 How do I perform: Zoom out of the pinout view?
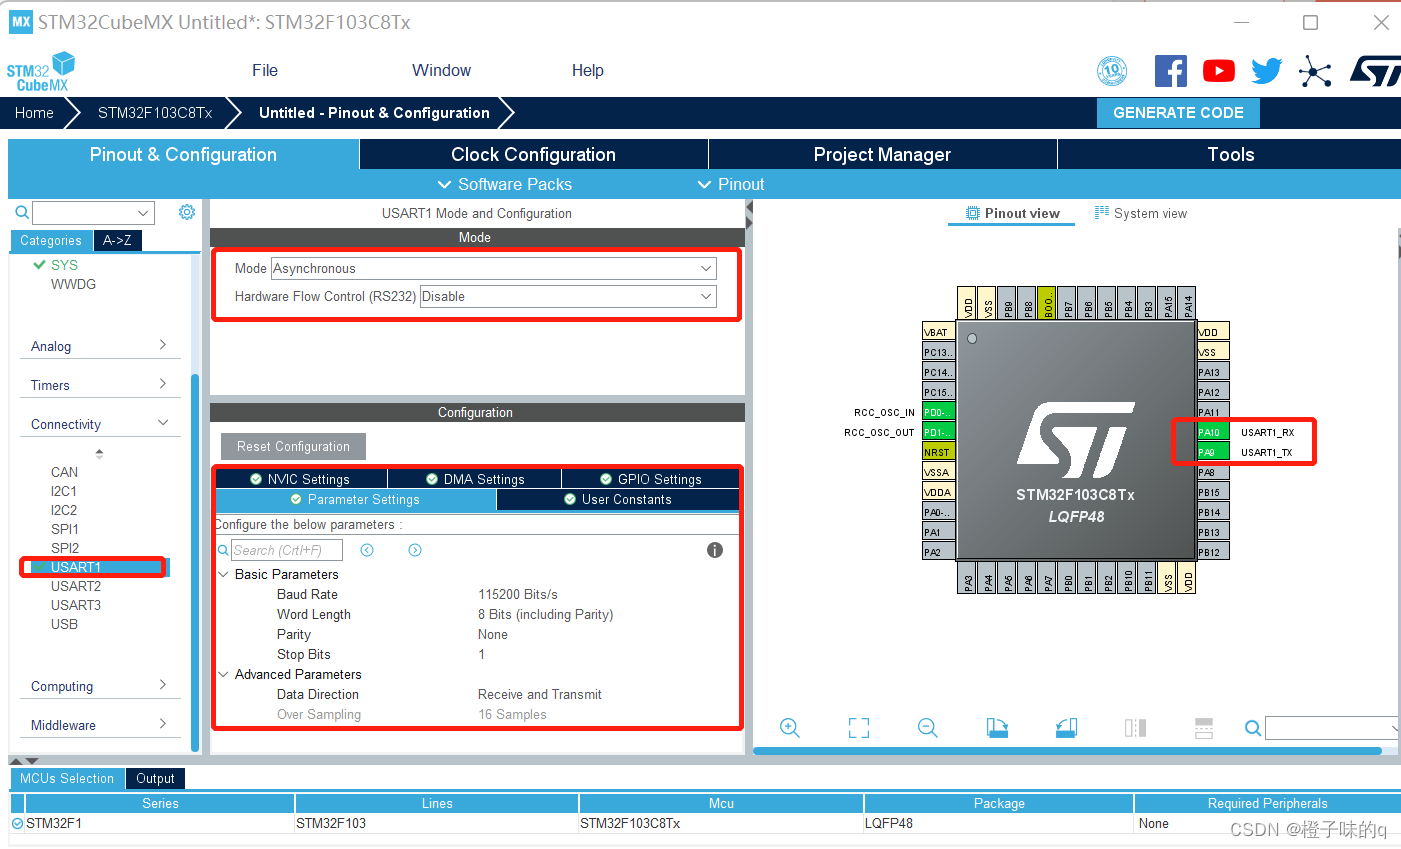[928, 728]
